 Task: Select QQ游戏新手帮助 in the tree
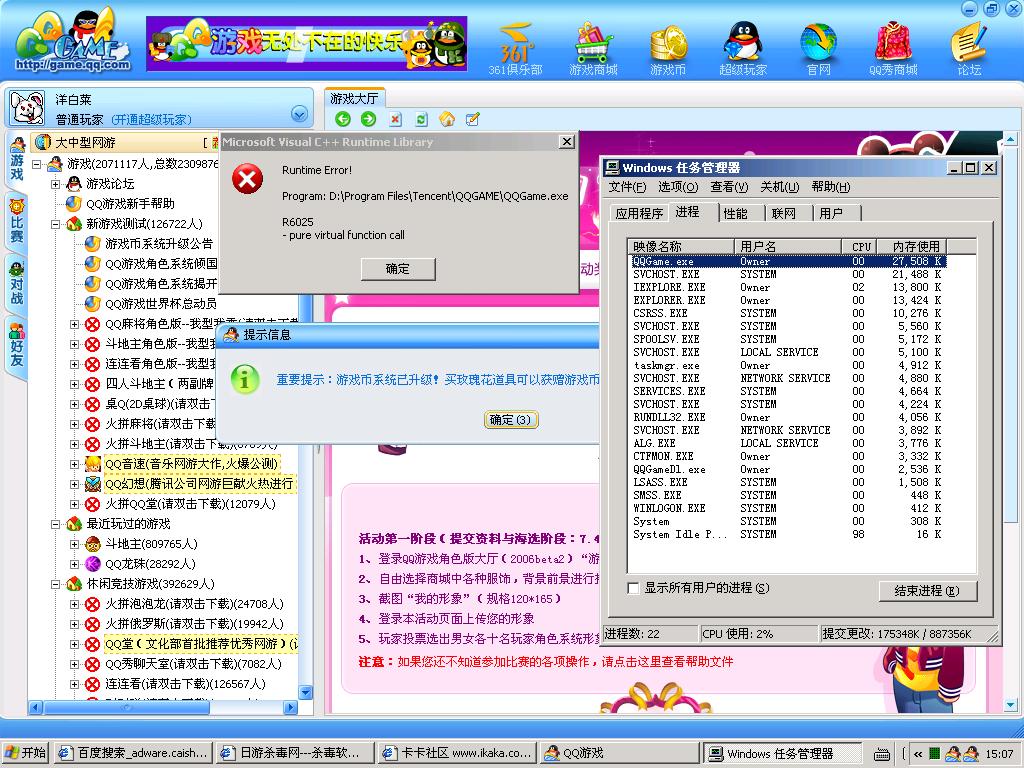(x=130, y=204)
